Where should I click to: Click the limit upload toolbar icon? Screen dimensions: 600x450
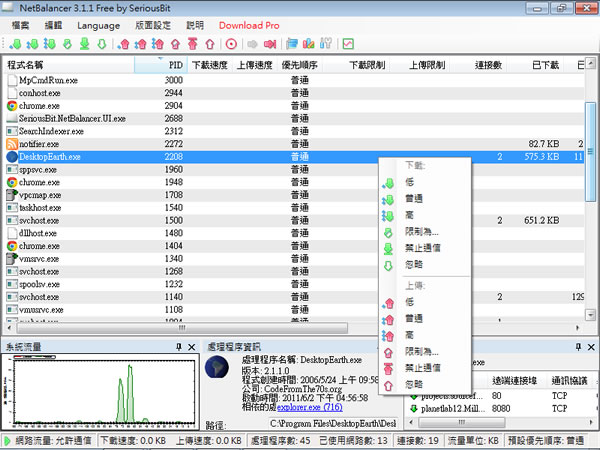(175, 44)
